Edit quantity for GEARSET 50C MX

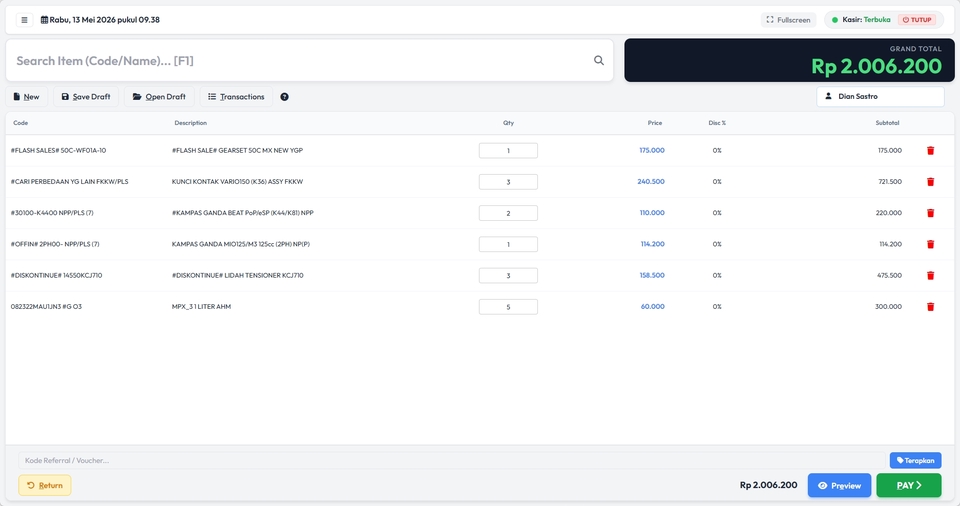tap(508, 151)
